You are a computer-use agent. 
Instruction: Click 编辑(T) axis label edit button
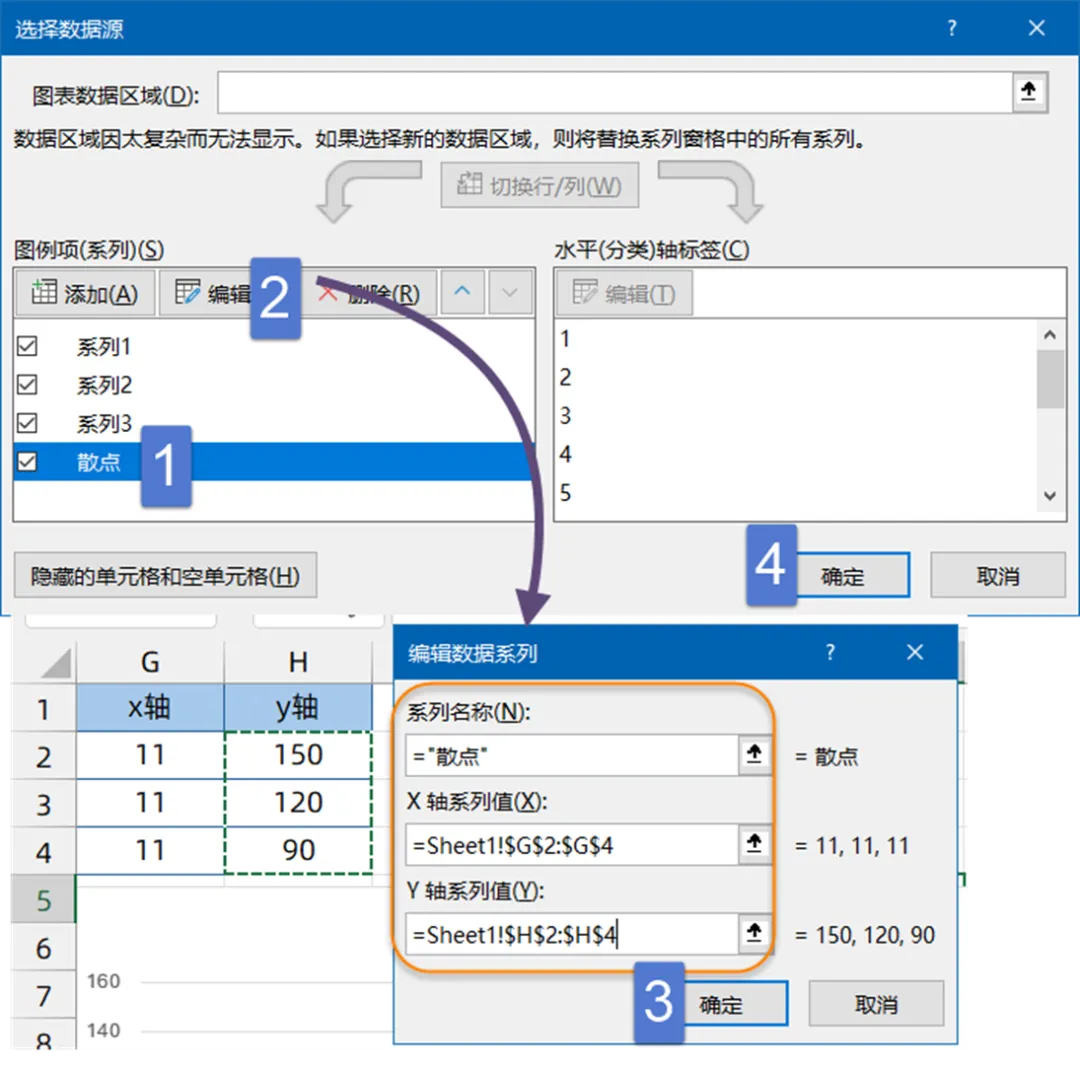pos(624,293)
